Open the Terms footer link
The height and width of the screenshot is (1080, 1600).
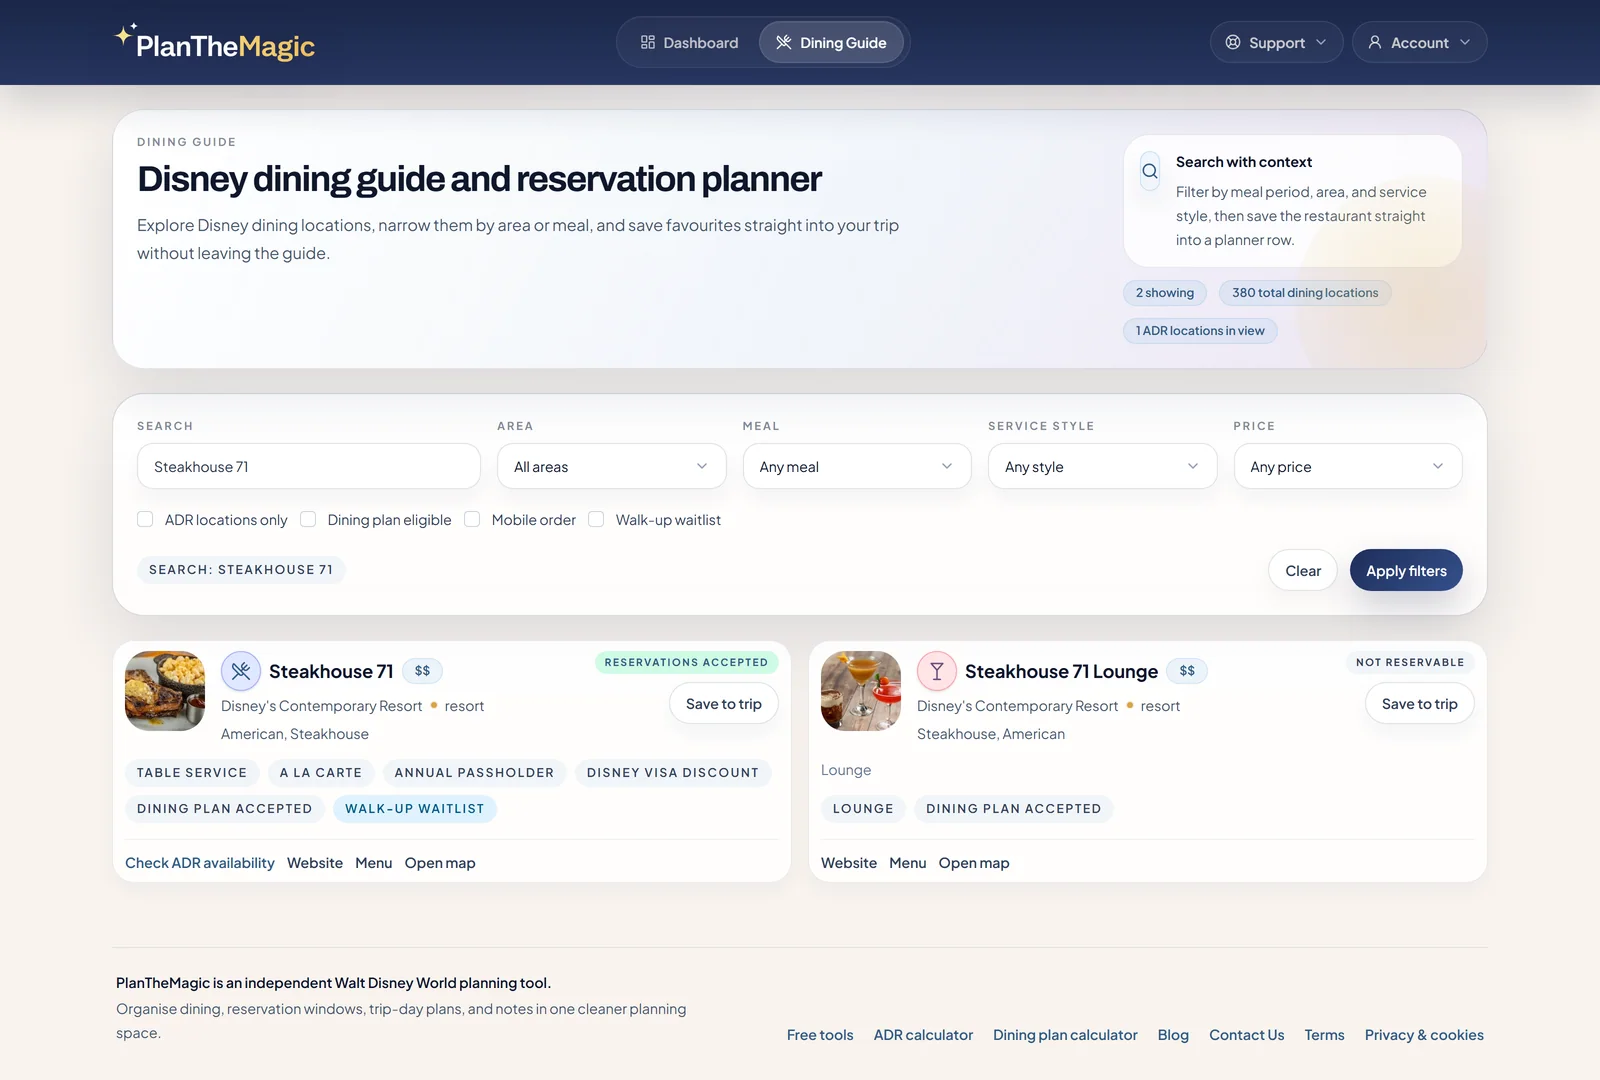coord(1324,1035)
